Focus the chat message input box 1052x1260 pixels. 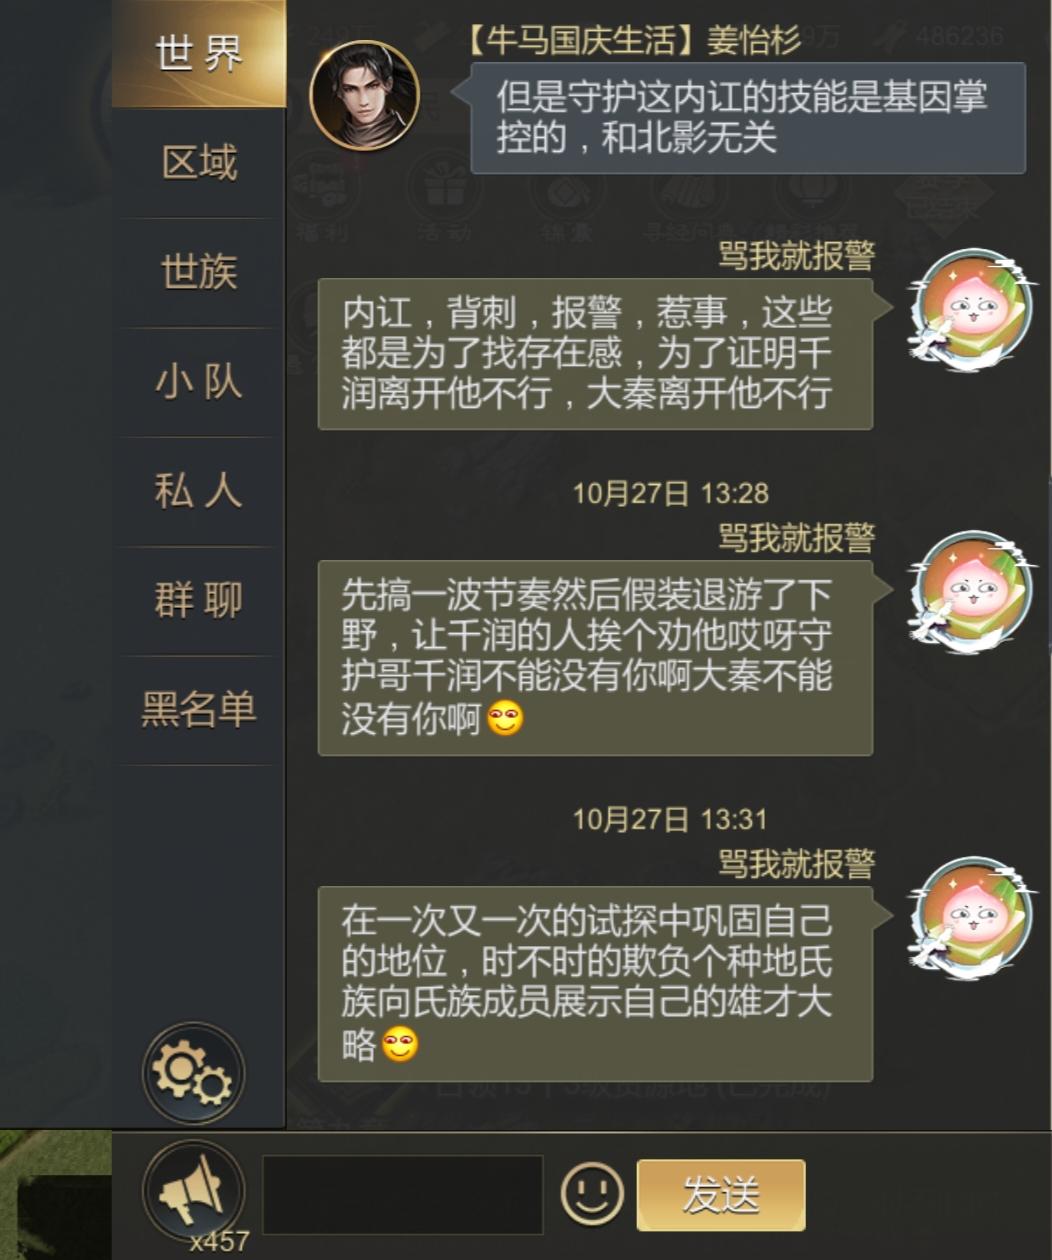[402, 1195]
